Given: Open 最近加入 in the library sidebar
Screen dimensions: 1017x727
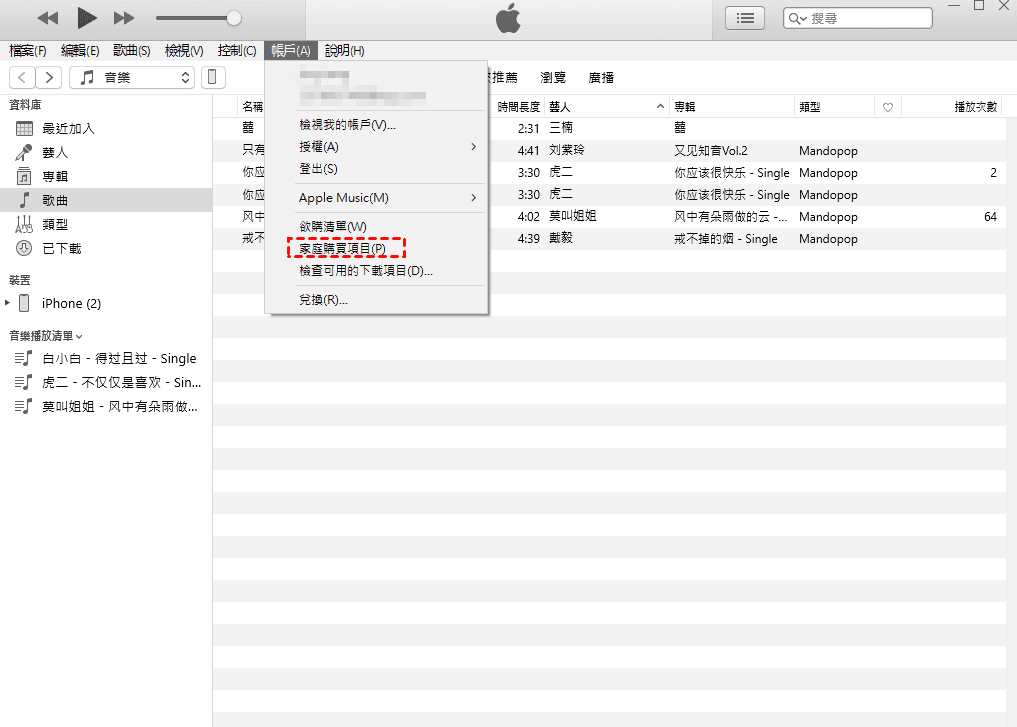Looking at the screenshot, I should click(x=68, y=128).
